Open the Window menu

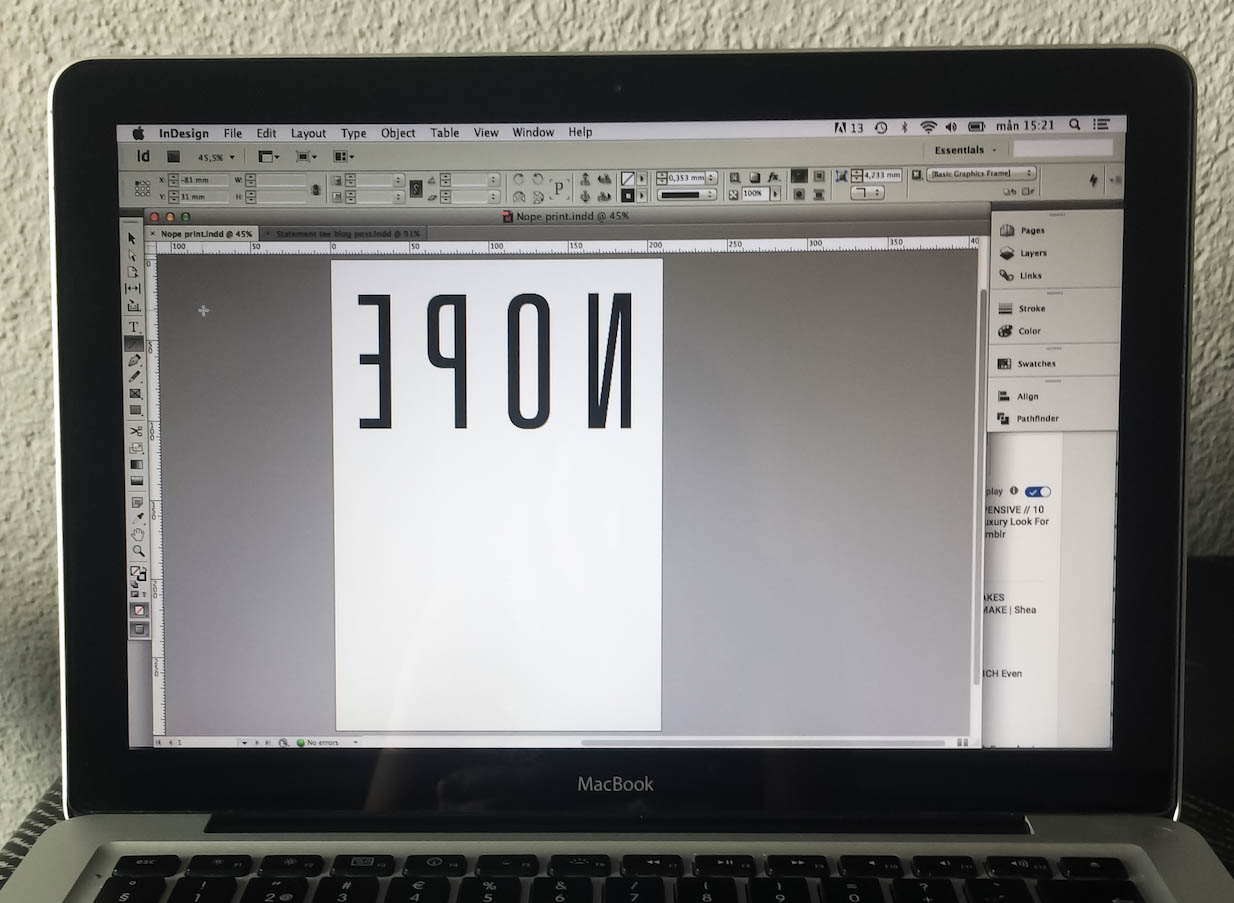pos(533,133)
